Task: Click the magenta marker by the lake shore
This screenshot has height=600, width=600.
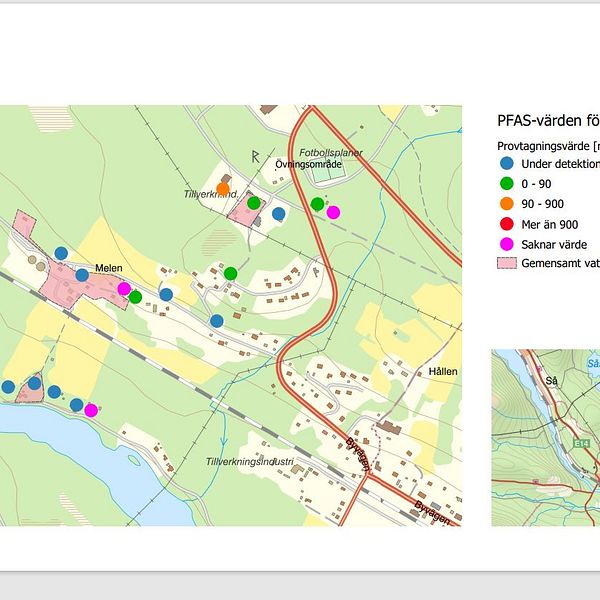Action: tap(91, 410)
